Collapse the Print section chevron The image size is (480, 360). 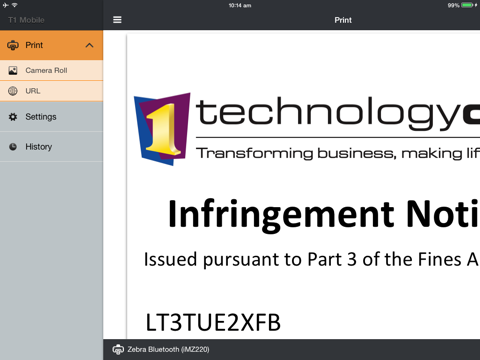click(89, 45)
